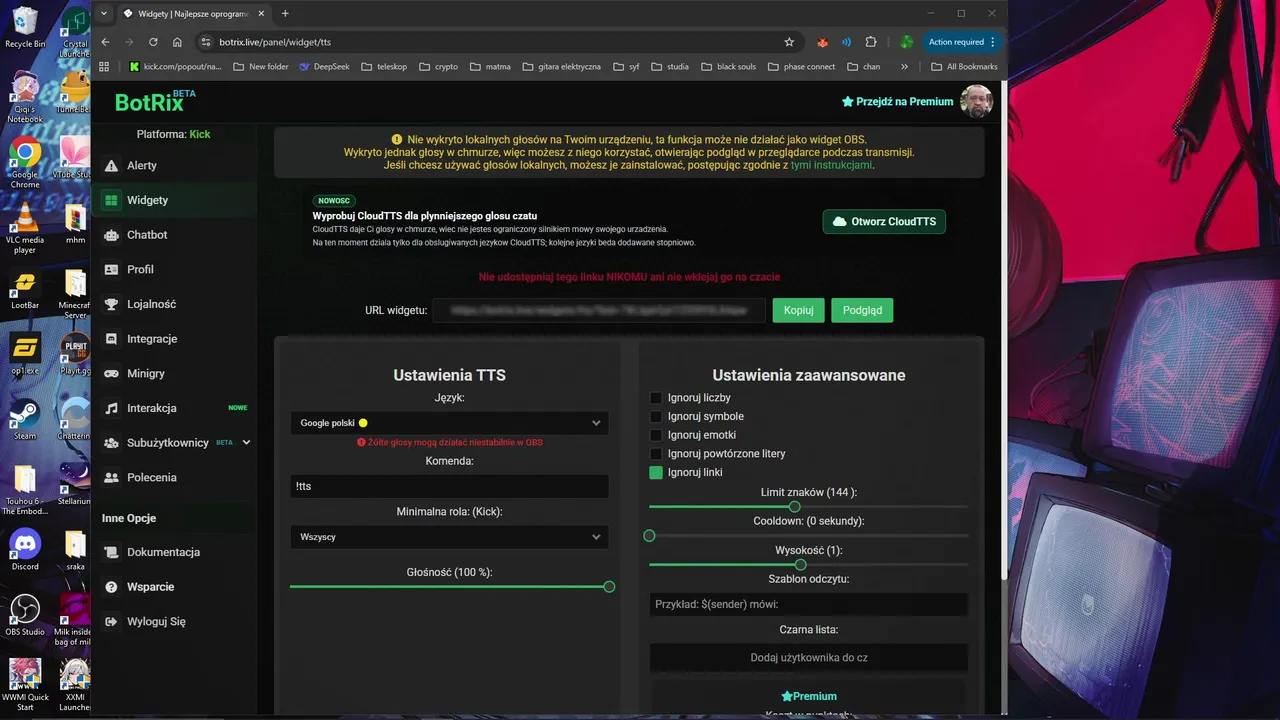This screenshot has width=1280, height=720.
Task: Enable Ignoruj powtórzone litery checkbox
Action: [656, 454]
